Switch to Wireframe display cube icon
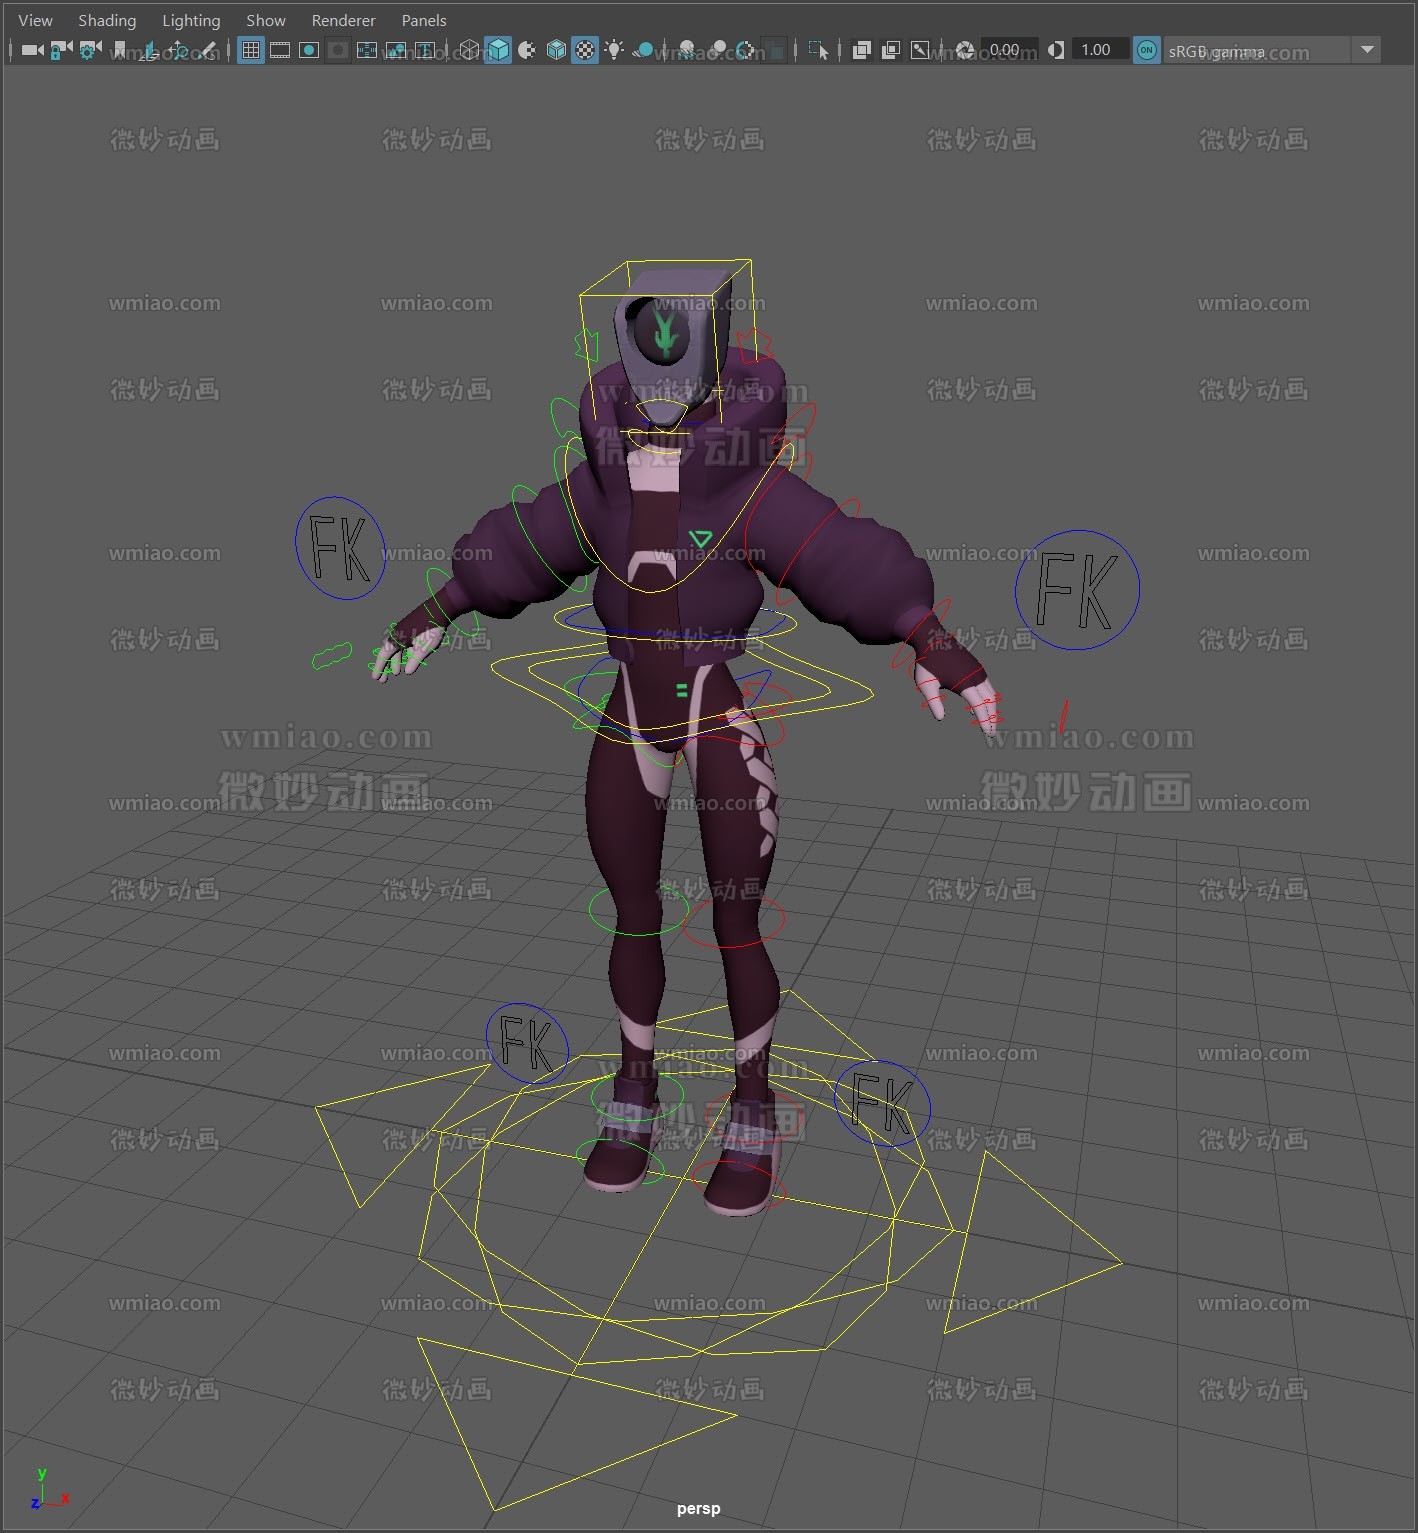 [469, 50]
